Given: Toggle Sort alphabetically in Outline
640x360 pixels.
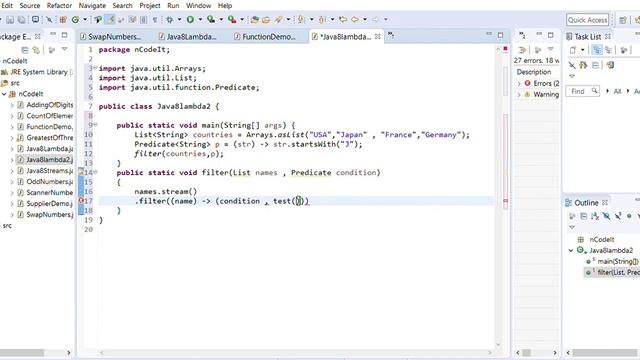Looking at the screenshot, I should (595, 216).
